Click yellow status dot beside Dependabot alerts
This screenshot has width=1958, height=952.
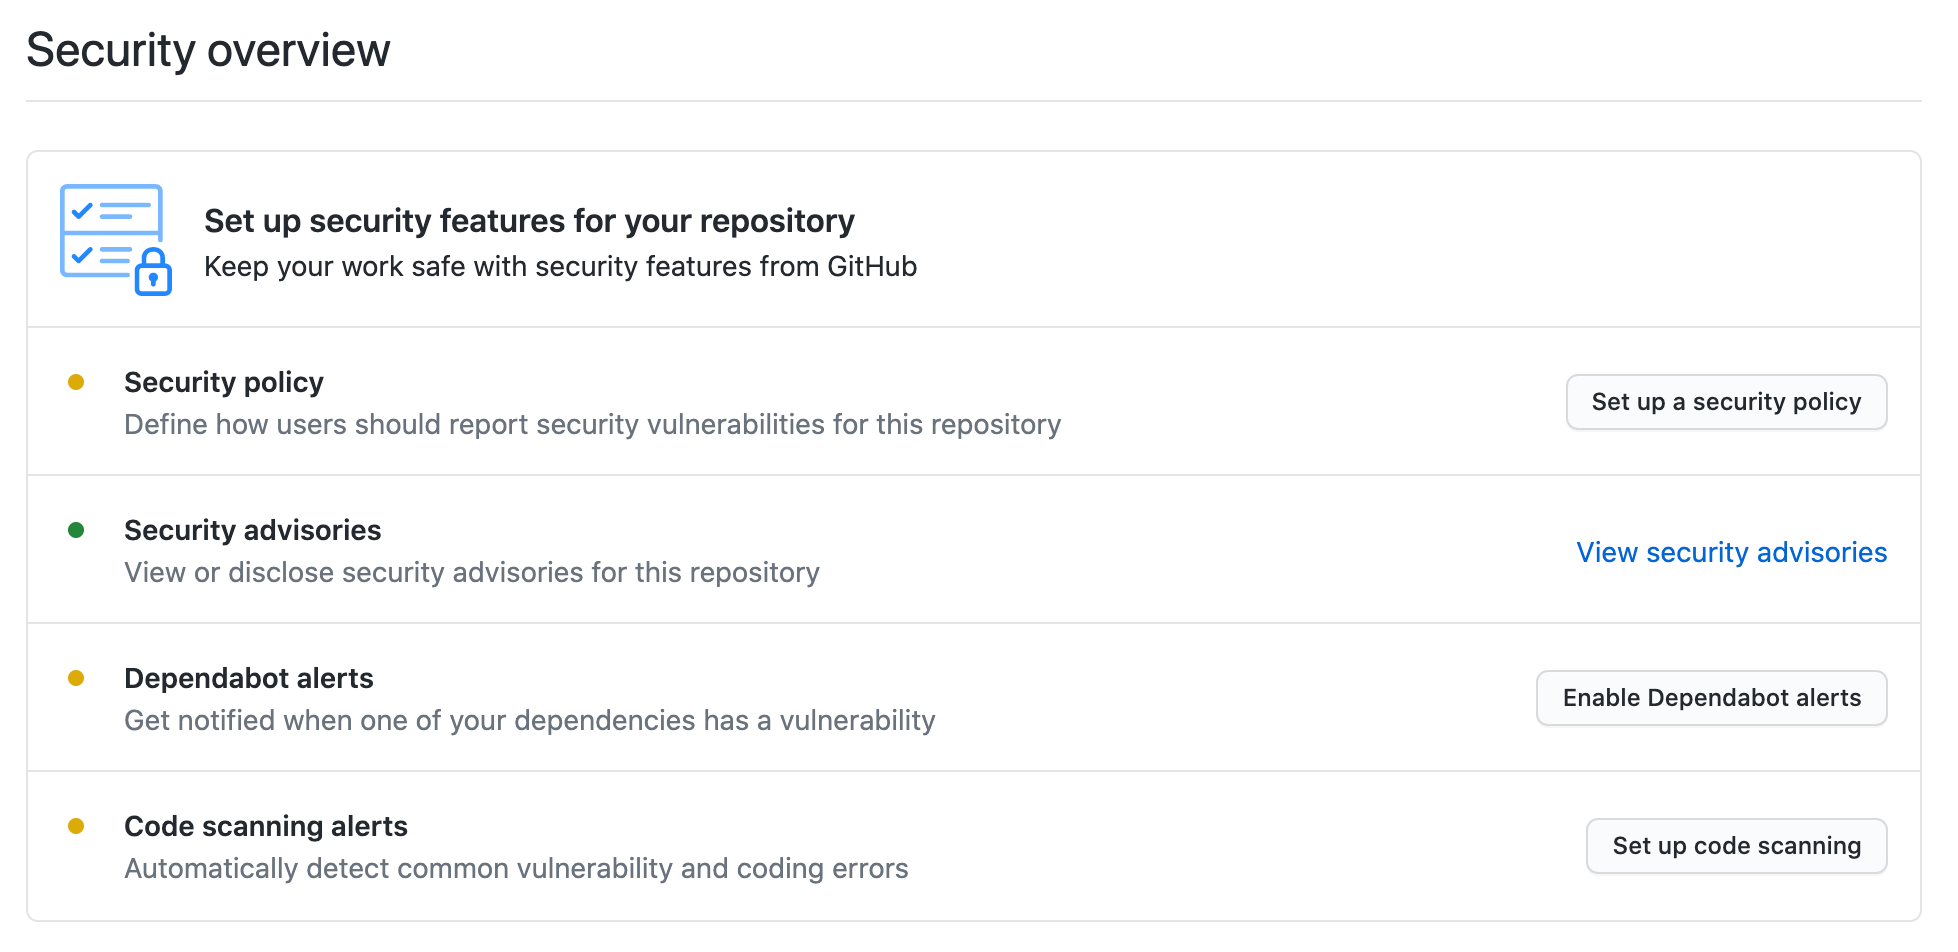pyautogui.click(x=76, y=678)
